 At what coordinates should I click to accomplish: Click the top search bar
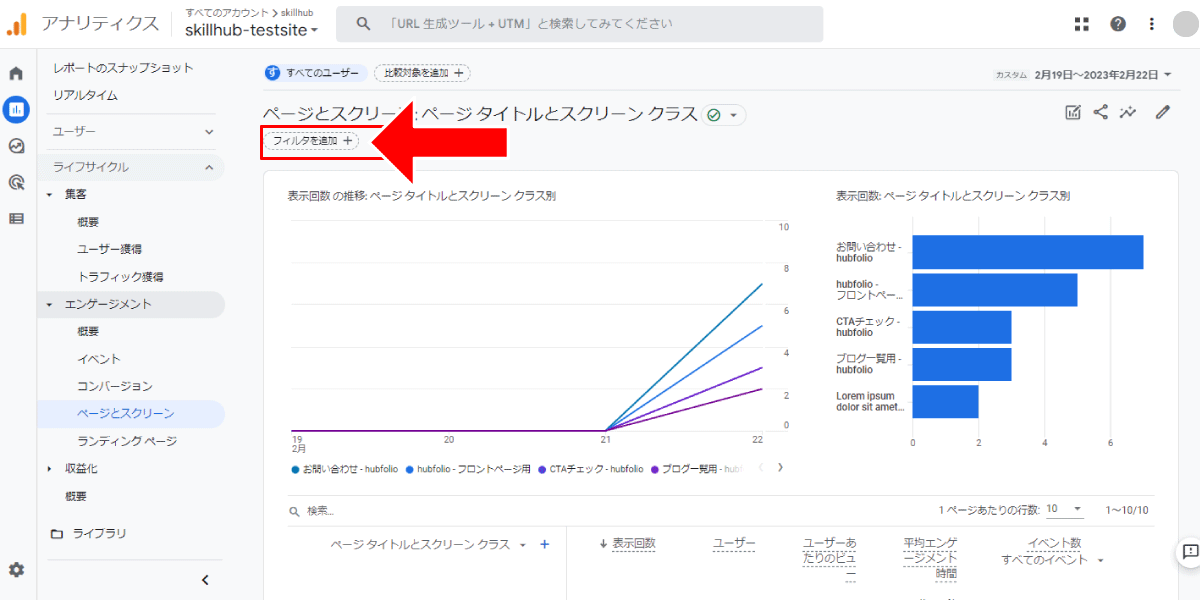pos(579,24)
